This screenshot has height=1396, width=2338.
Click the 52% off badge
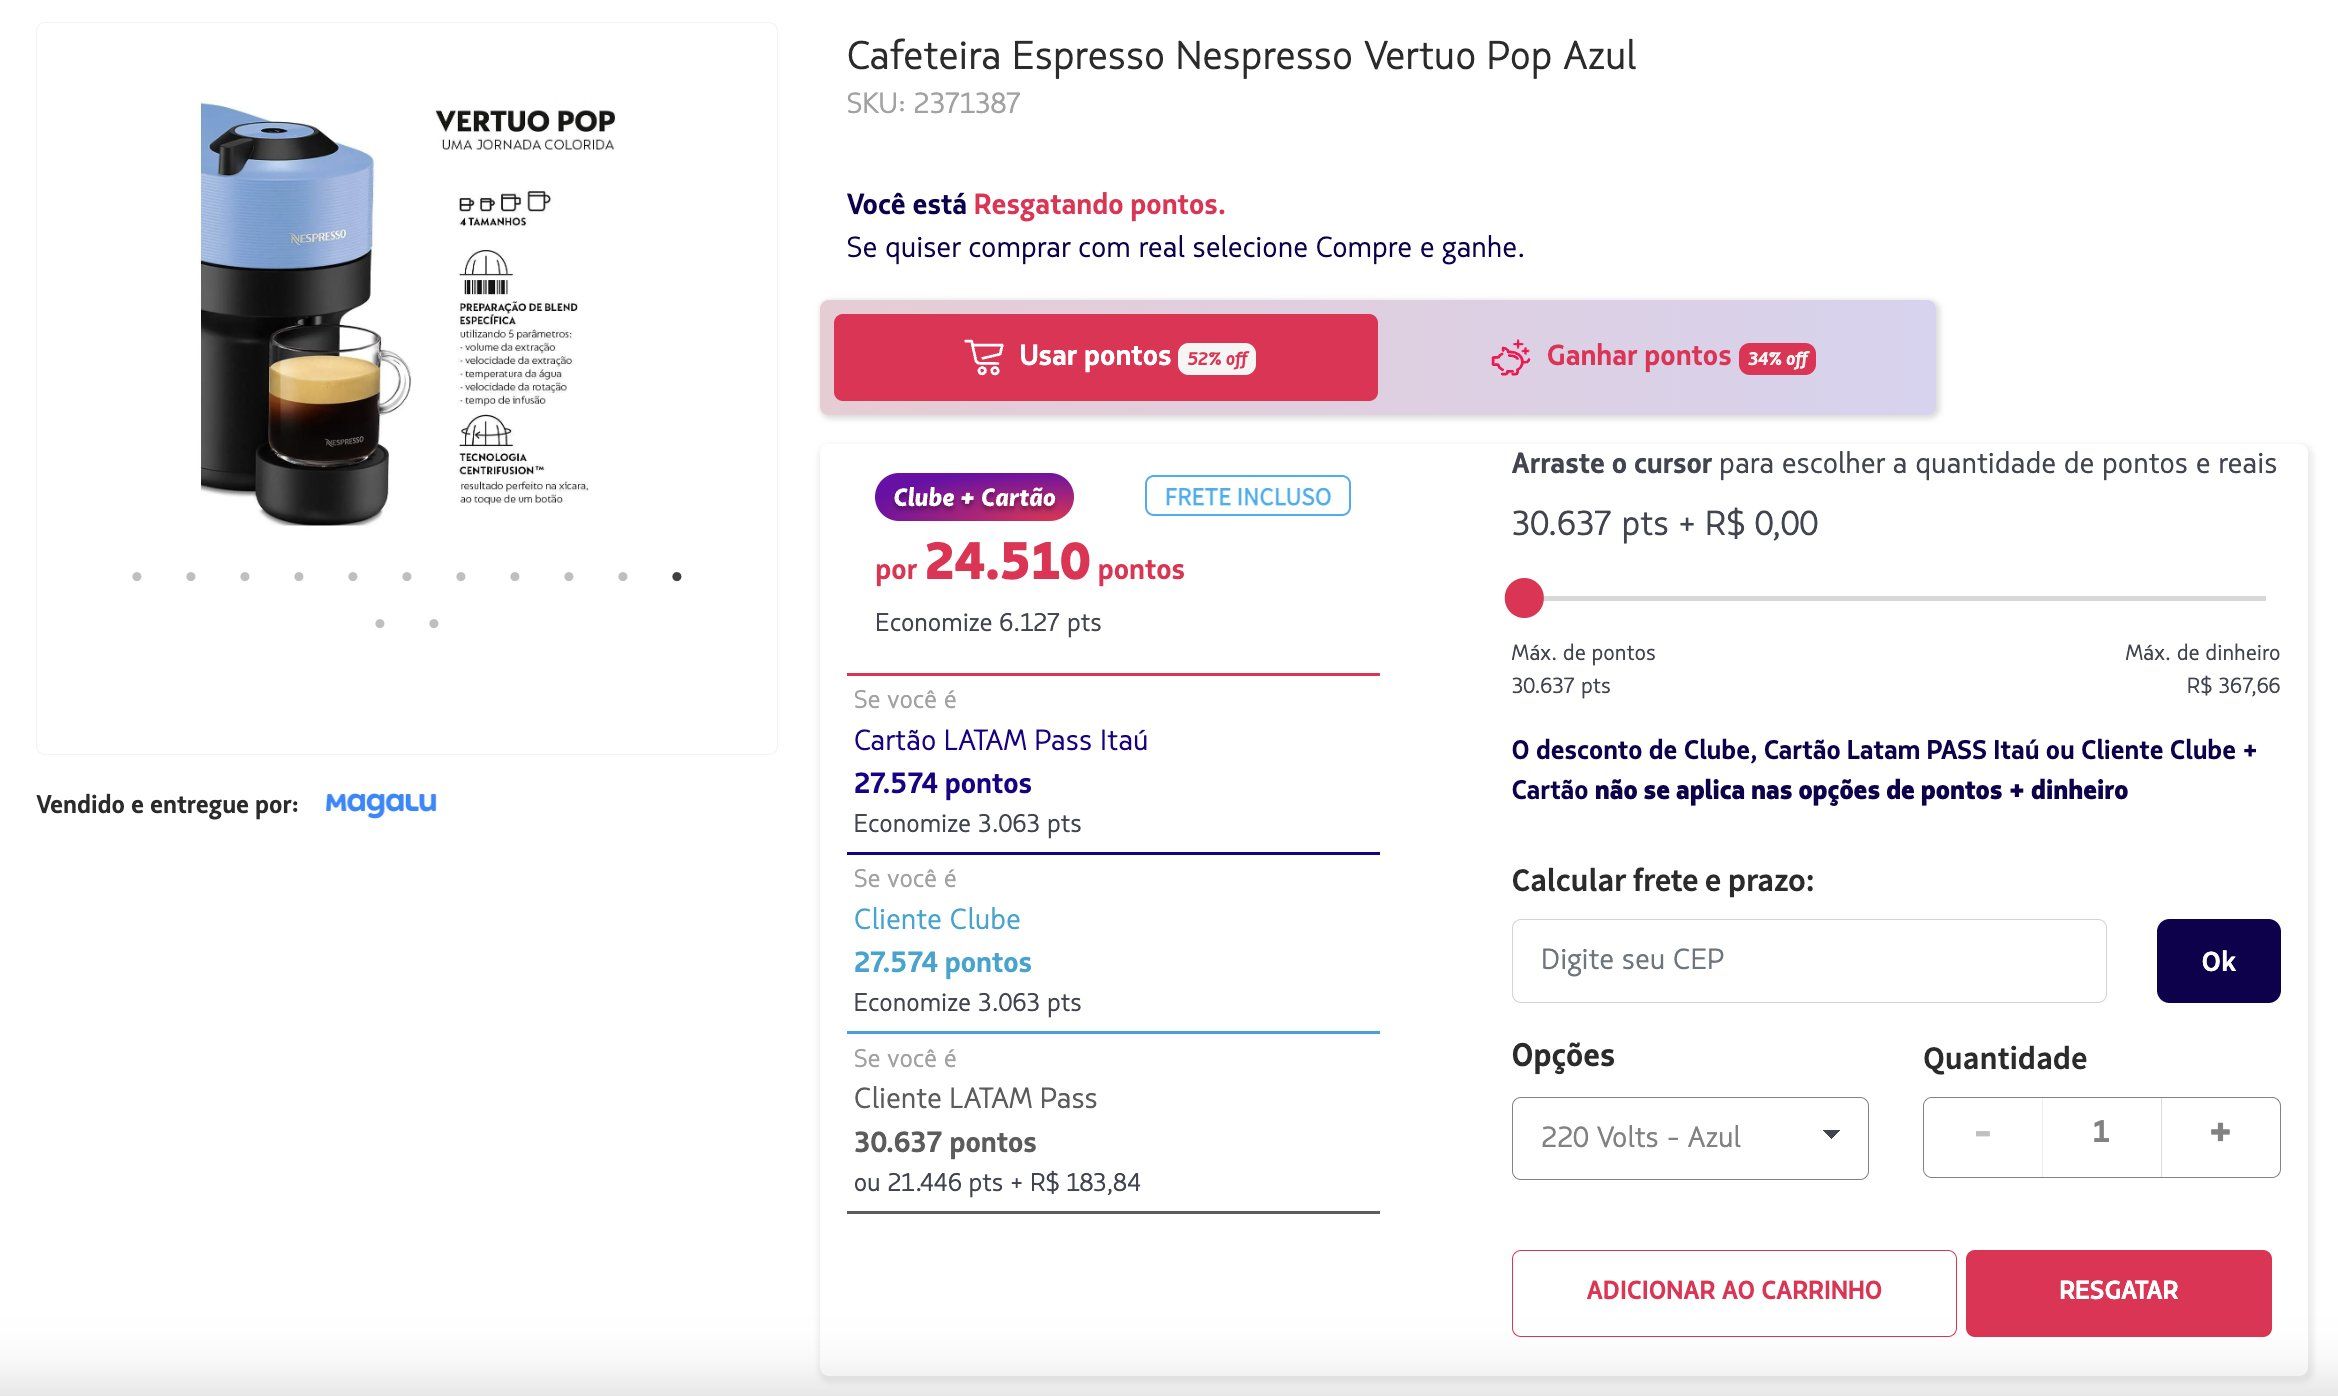click(x=1217, y=359)
